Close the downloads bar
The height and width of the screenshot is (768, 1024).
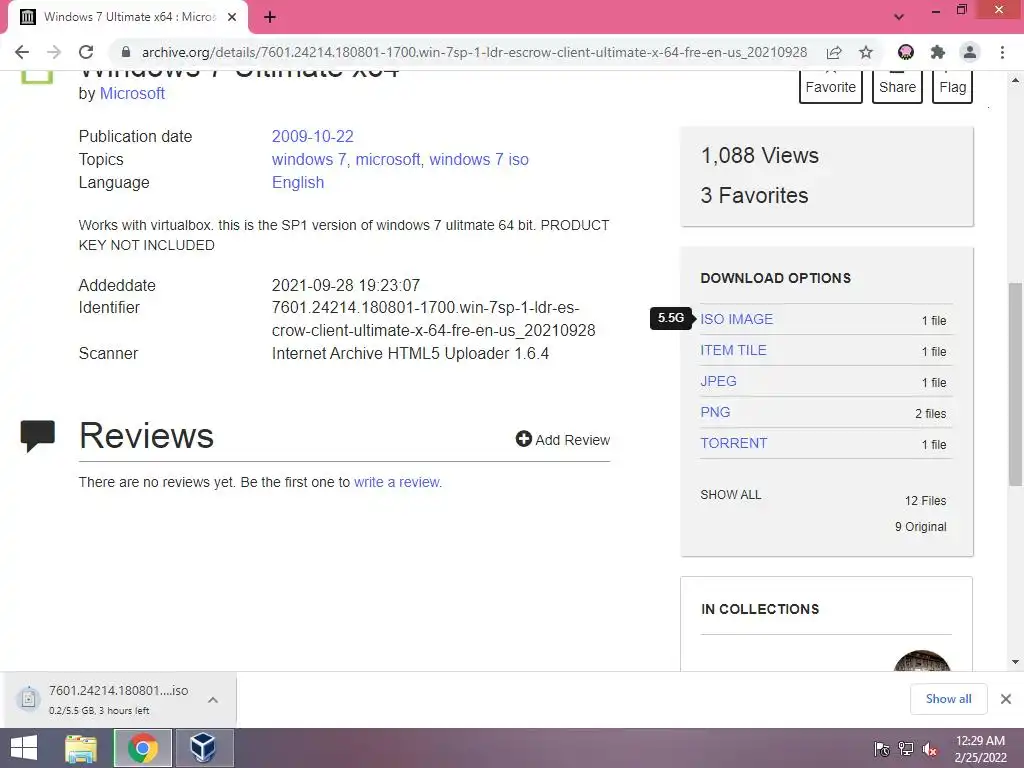[x=1006, y=699]
